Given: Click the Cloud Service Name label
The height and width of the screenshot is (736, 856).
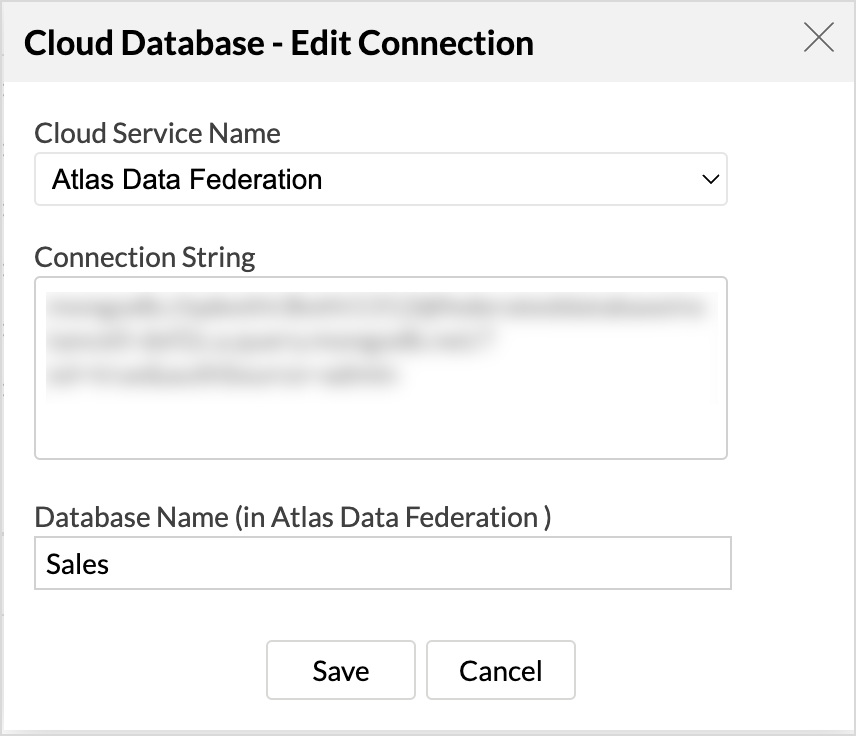Looking at the screenshot, I should (157, 133).
